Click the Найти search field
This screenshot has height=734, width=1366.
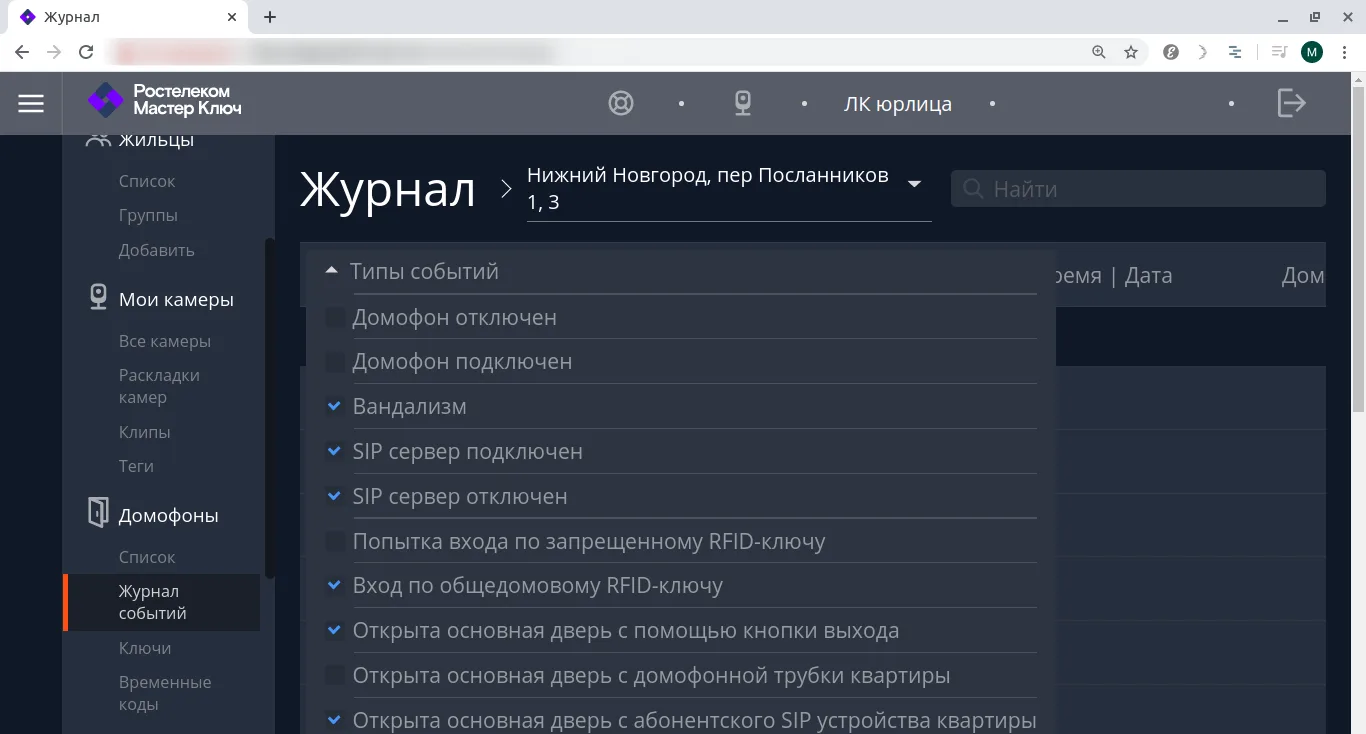1138,188
